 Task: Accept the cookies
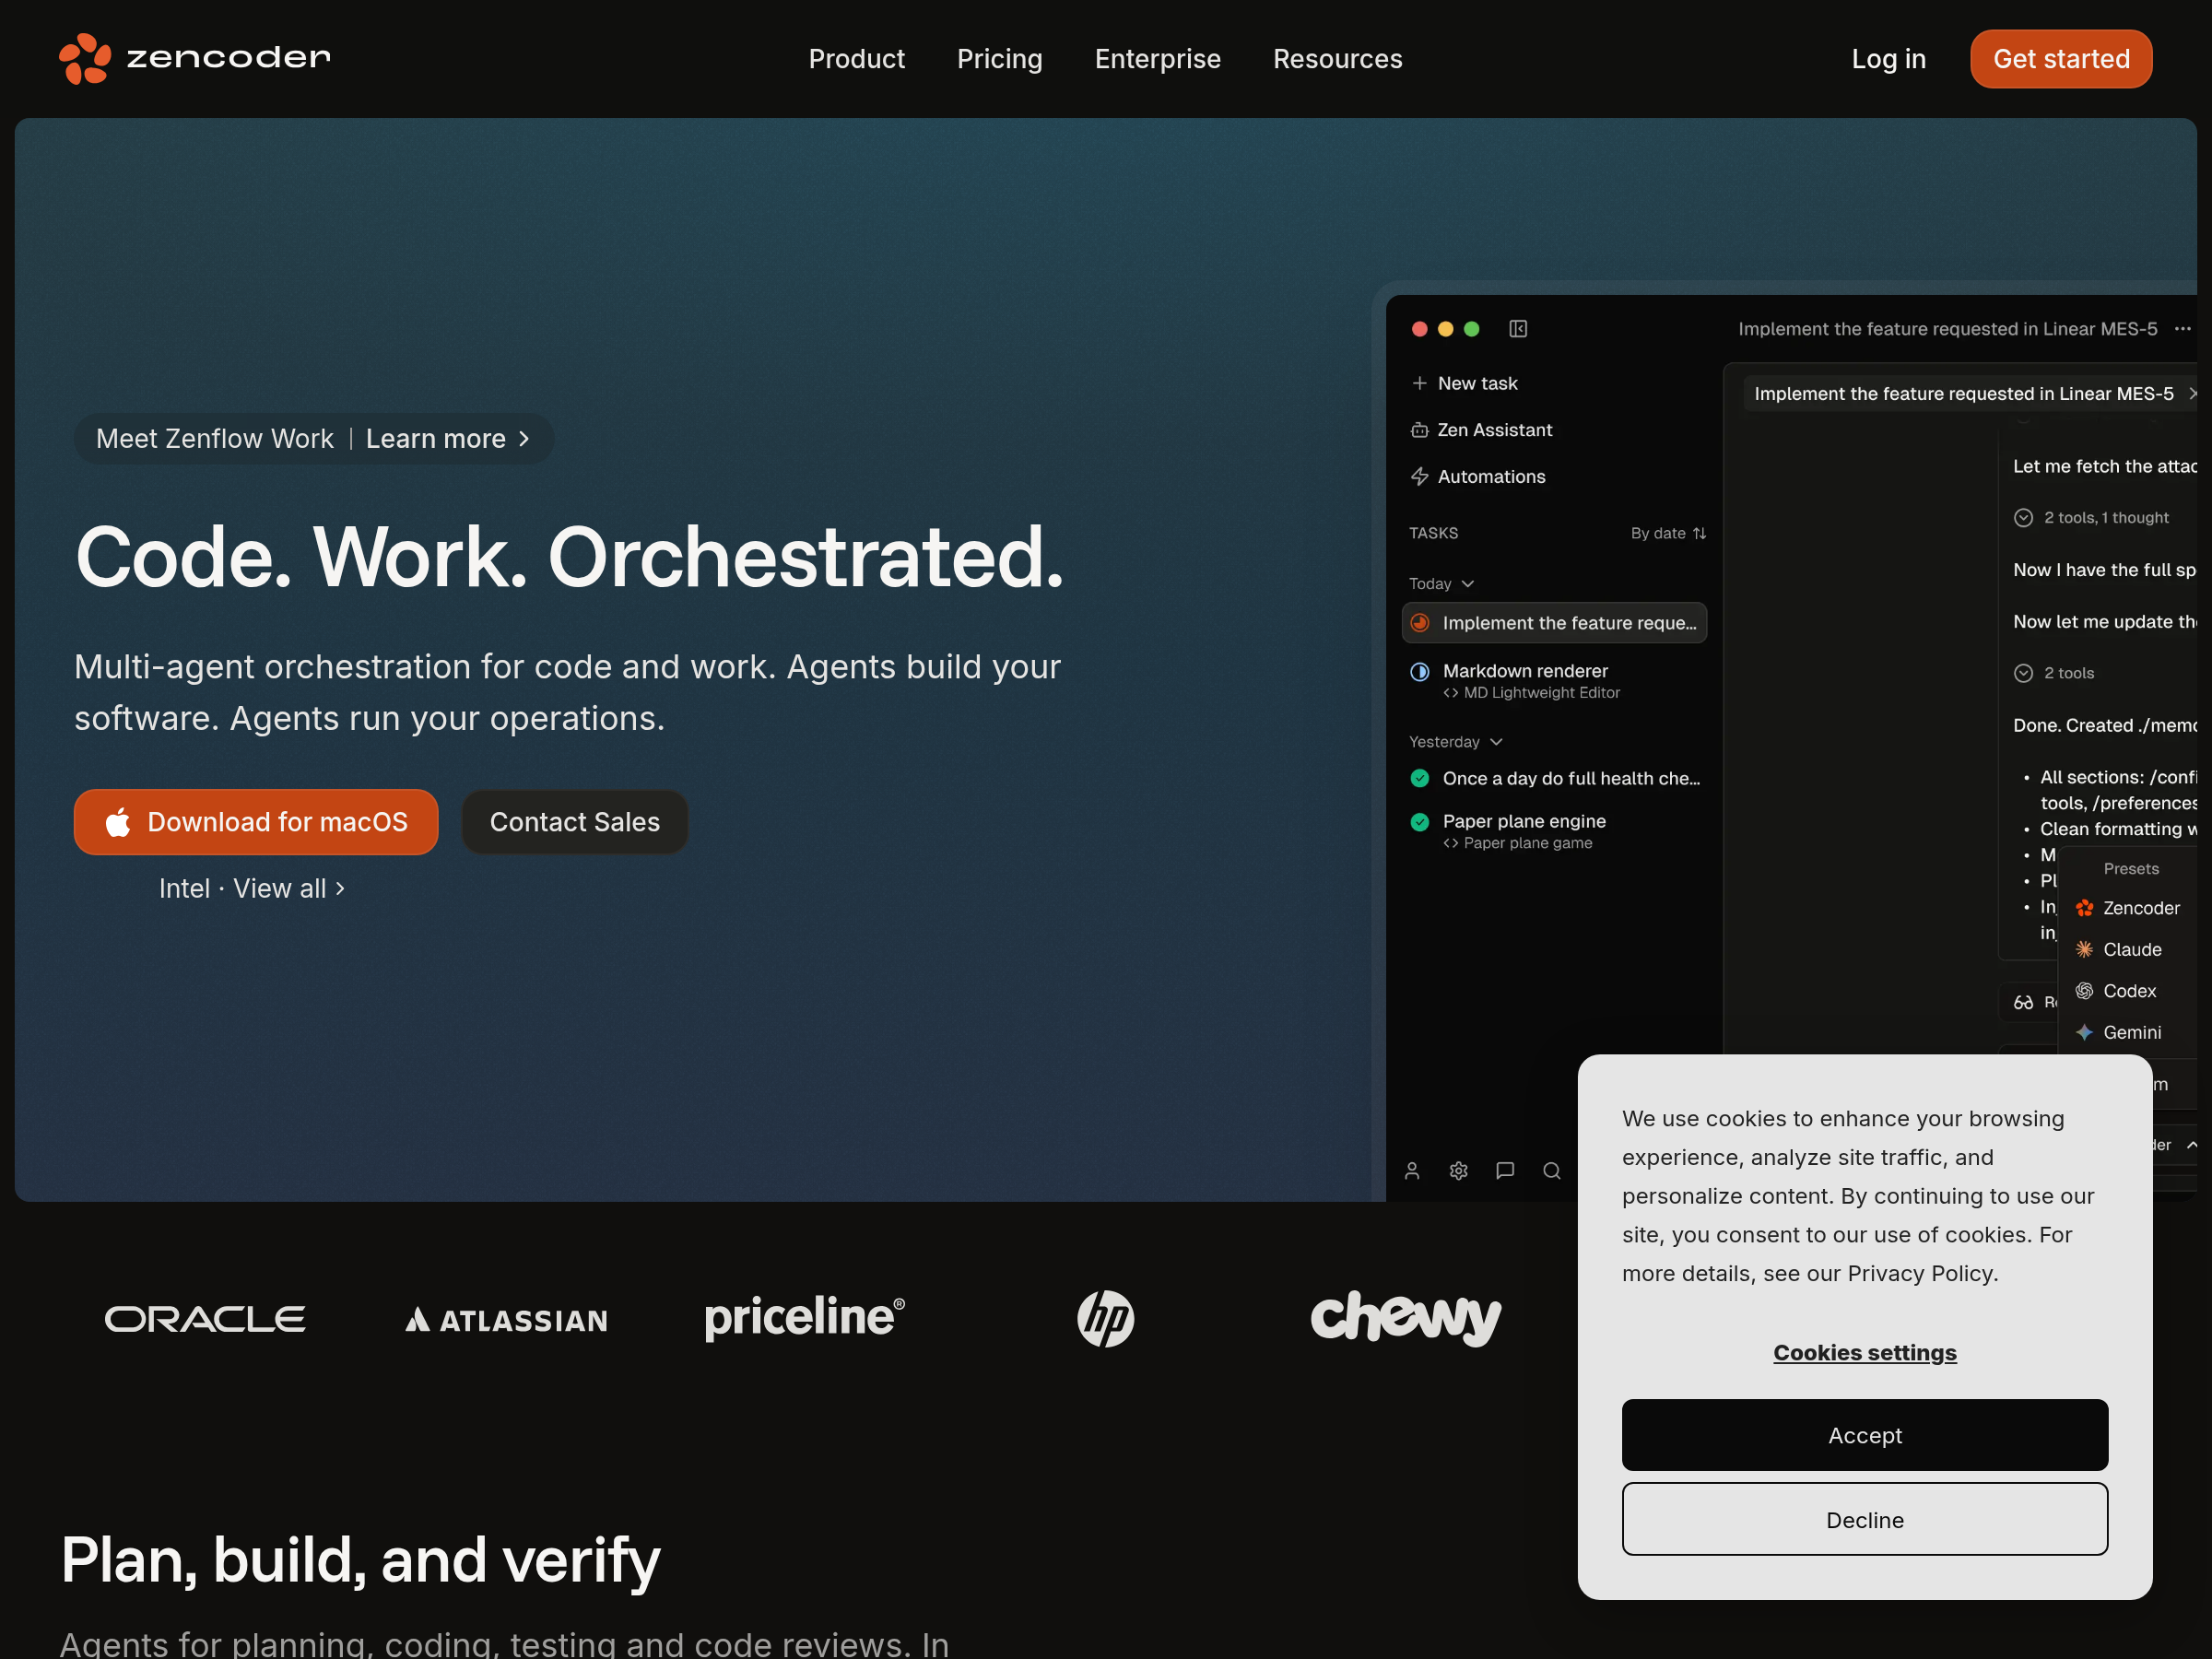click(1864, 1434)
